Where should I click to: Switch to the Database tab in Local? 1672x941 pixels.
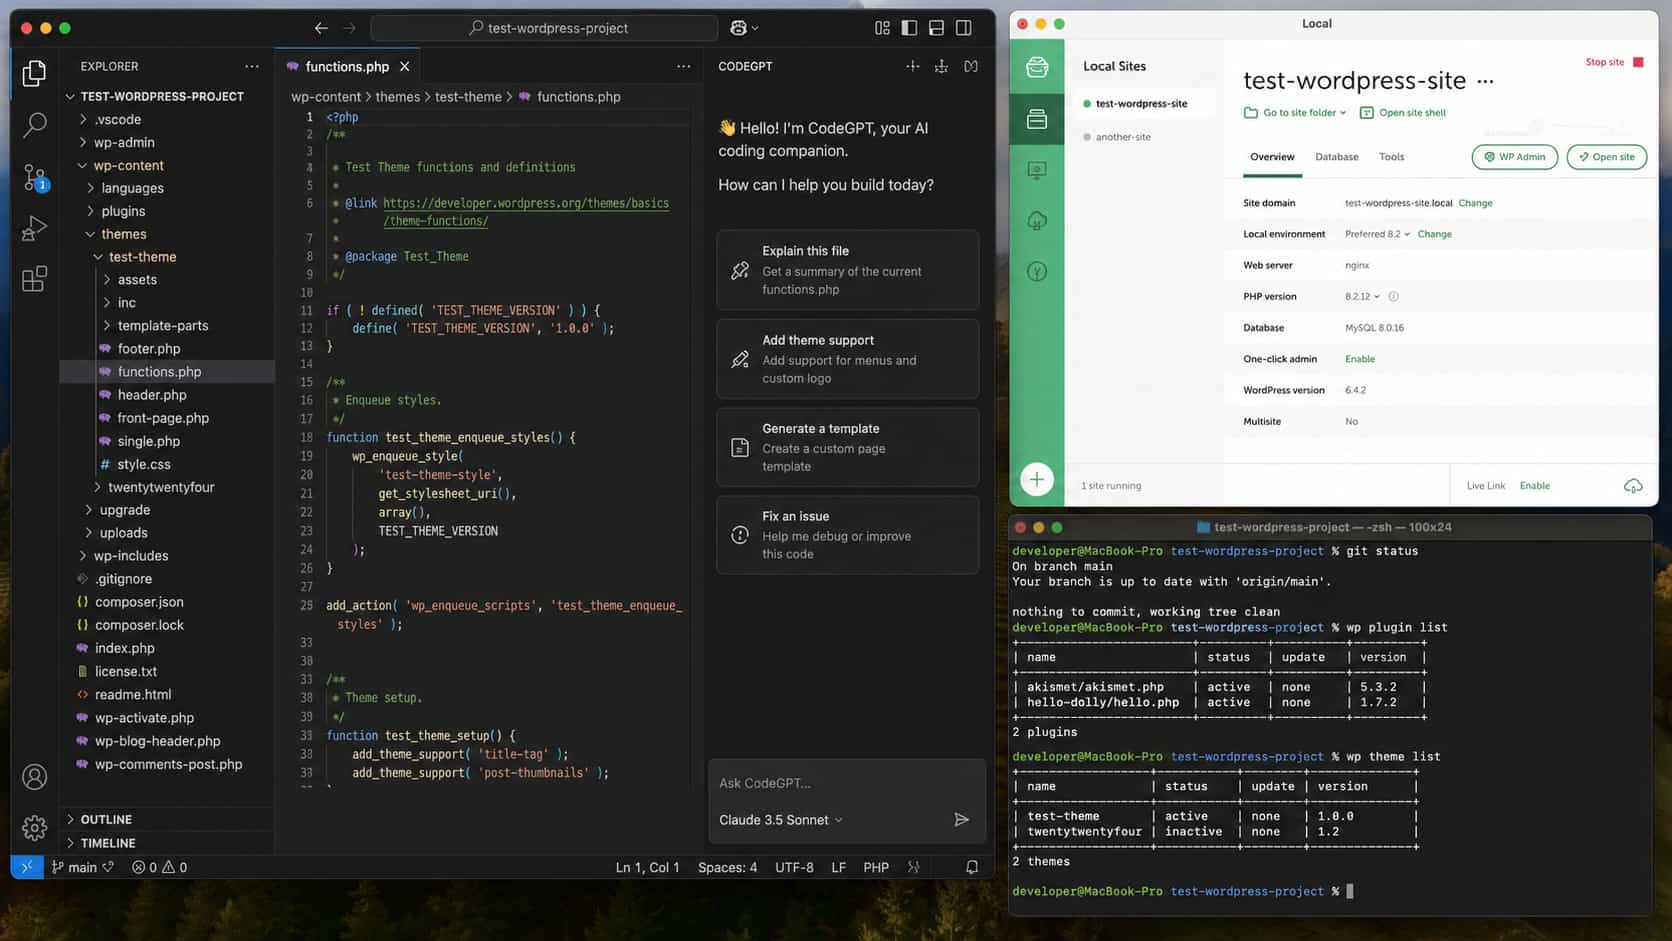pyautogui.click(x=1336, y=157)
